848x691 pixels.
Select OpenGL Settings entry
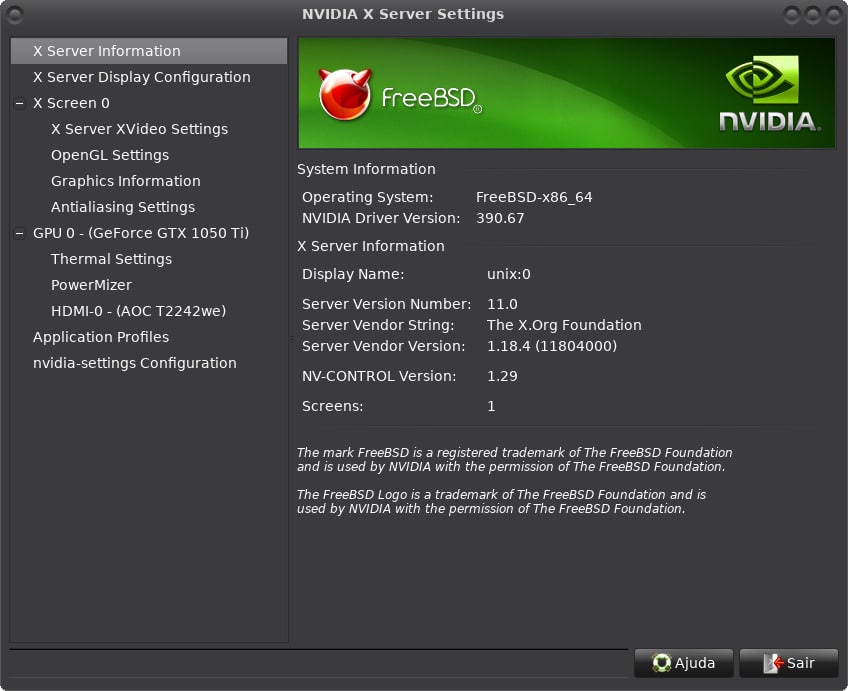click(x=110, y=155)
